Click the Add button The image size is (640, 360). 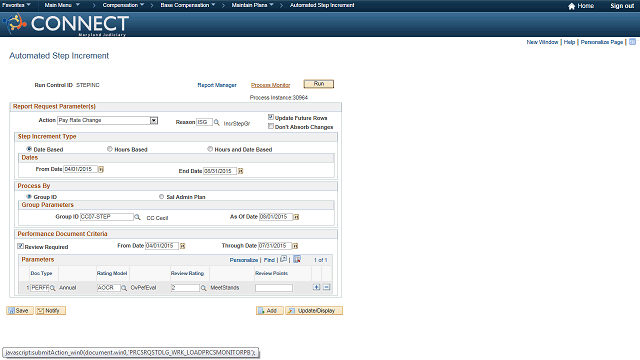pos(269,311)
